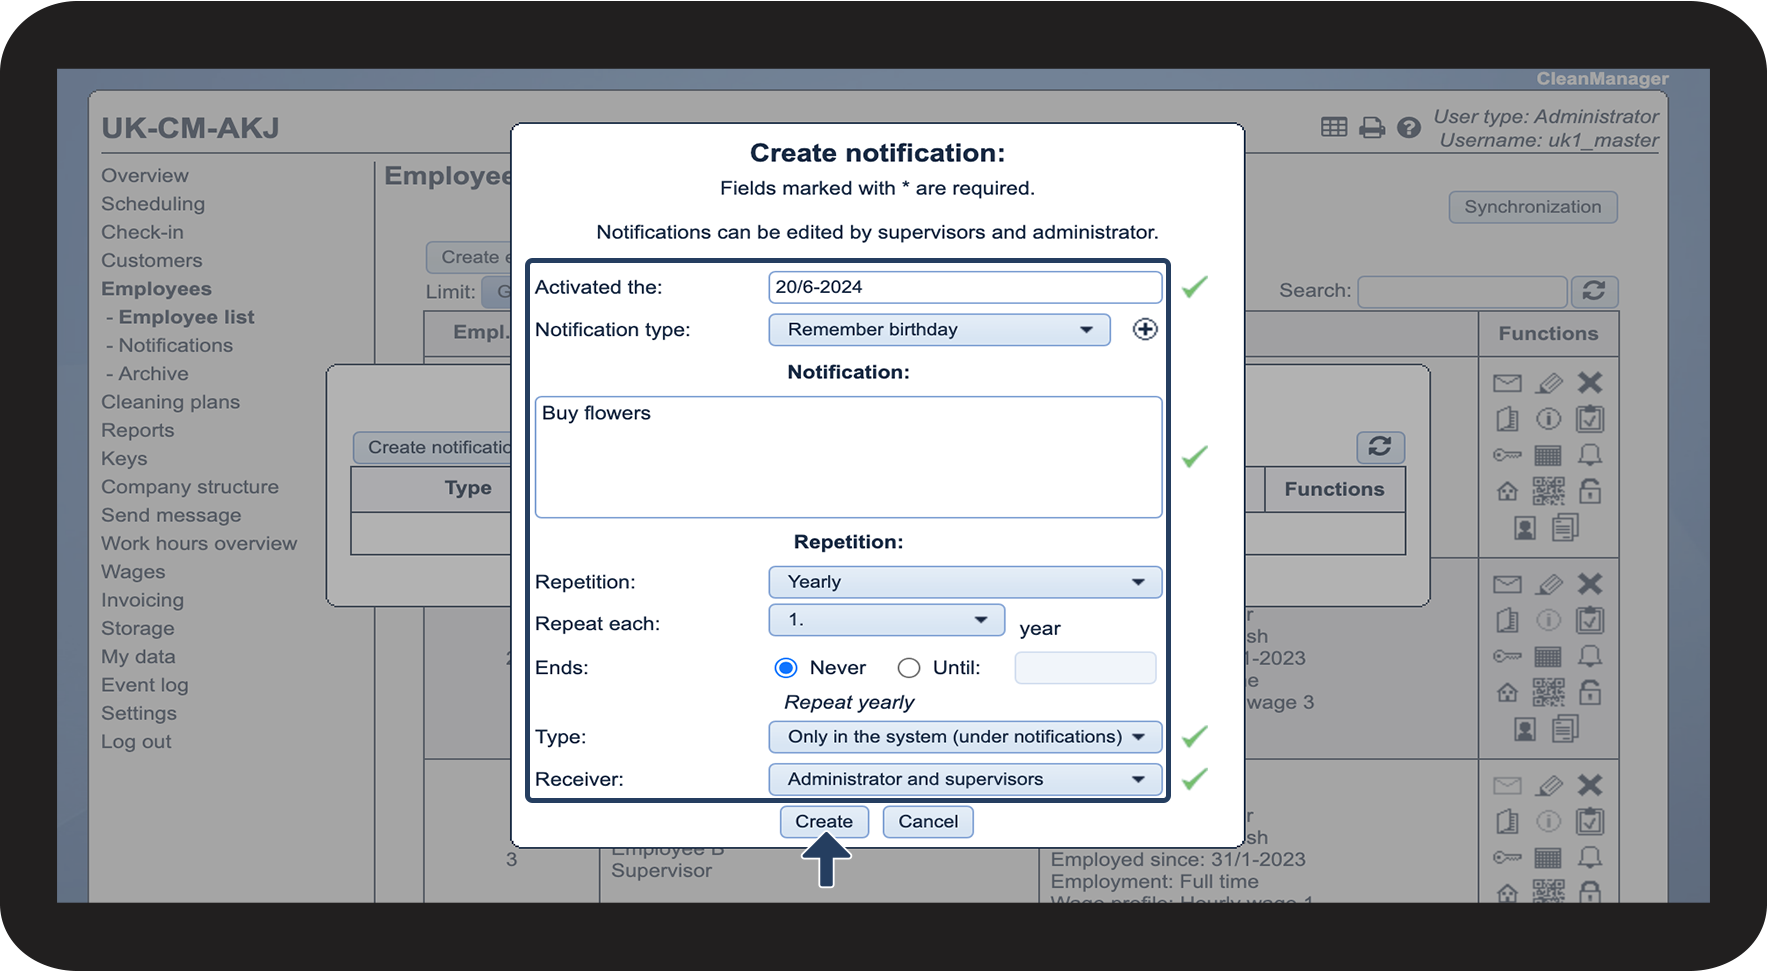
Task: Open the help question mark icon
Action: click(x=1408, y=128)
